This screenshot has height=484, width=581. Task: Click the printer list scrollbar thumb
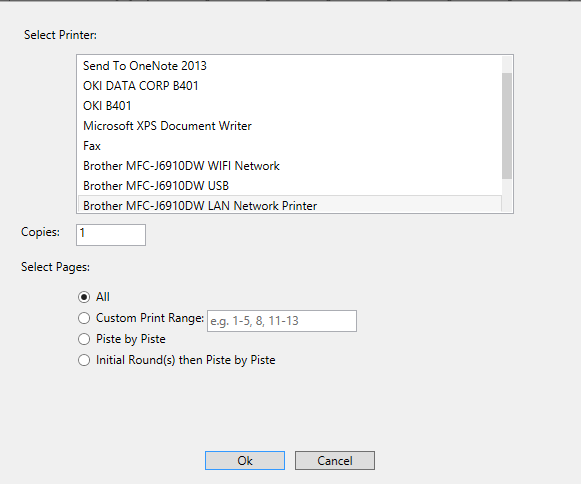tap(507, 126)
